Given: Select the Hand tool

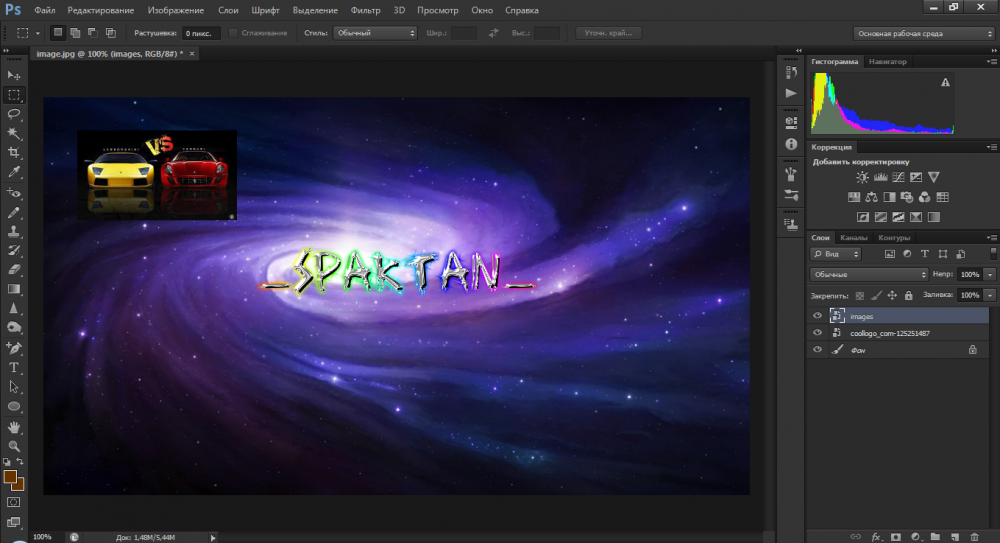Looking at the screenshot, I should coord(14,427).
